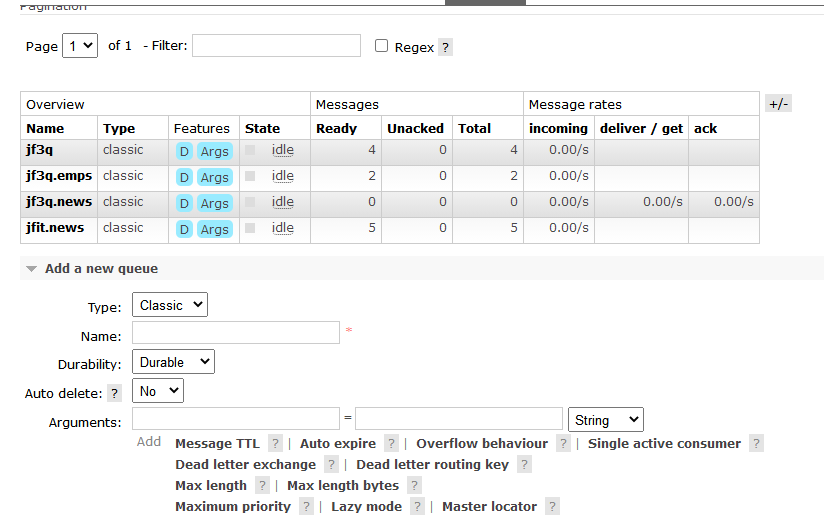Open the Durability dropdown
The width and height of the screenshot is (824, 520).
pyautogui.click(x=173, y=362)
